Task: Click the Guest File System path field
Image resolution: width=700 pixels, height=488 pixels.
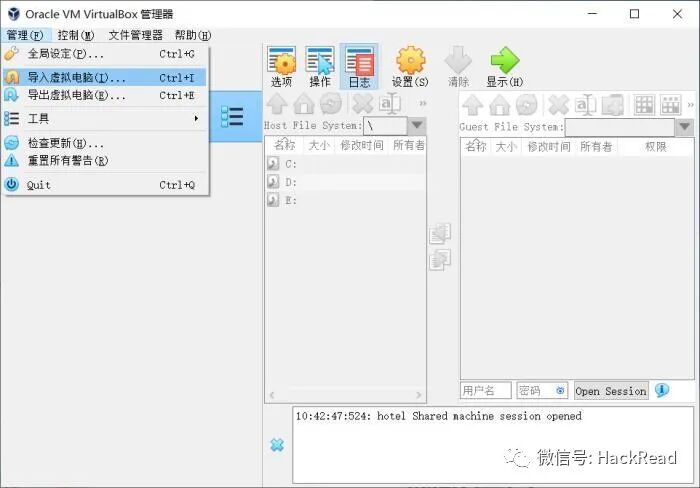Action: pos(620,127)
